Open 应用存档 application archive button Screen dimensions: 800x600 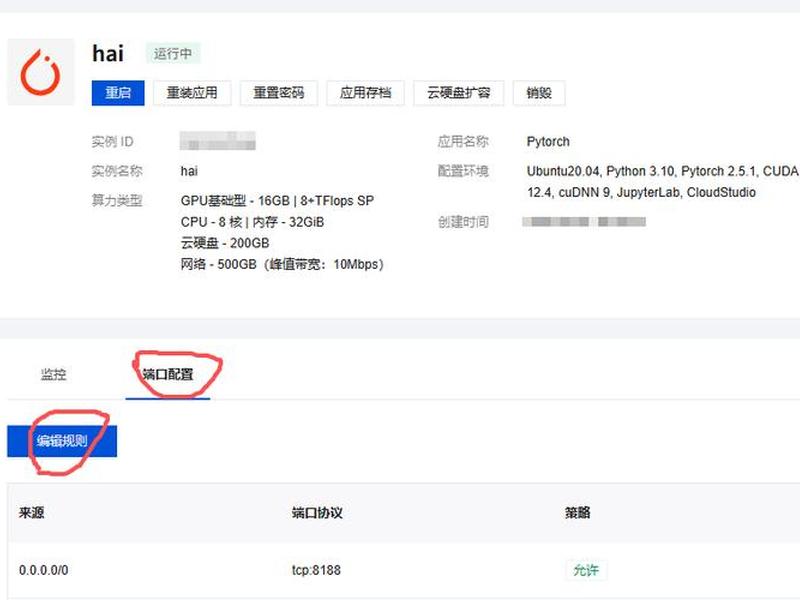tap(365, 93)
